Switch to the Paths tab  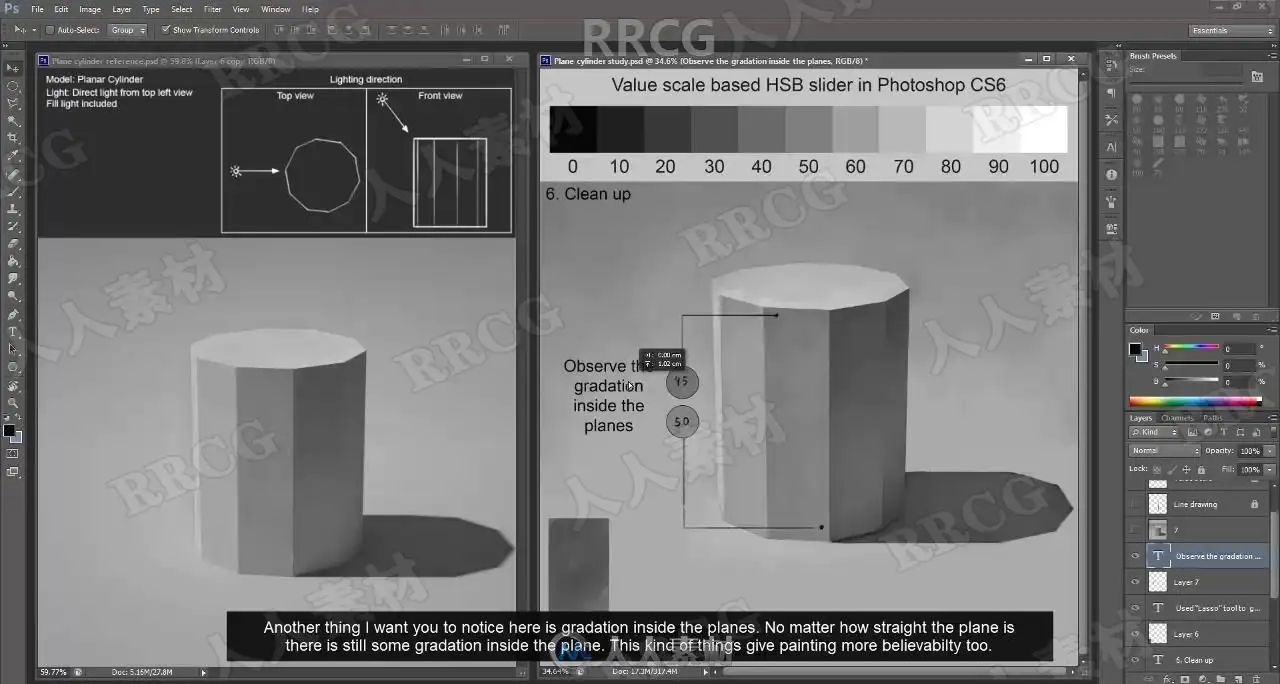click(x=1213, y=418)
